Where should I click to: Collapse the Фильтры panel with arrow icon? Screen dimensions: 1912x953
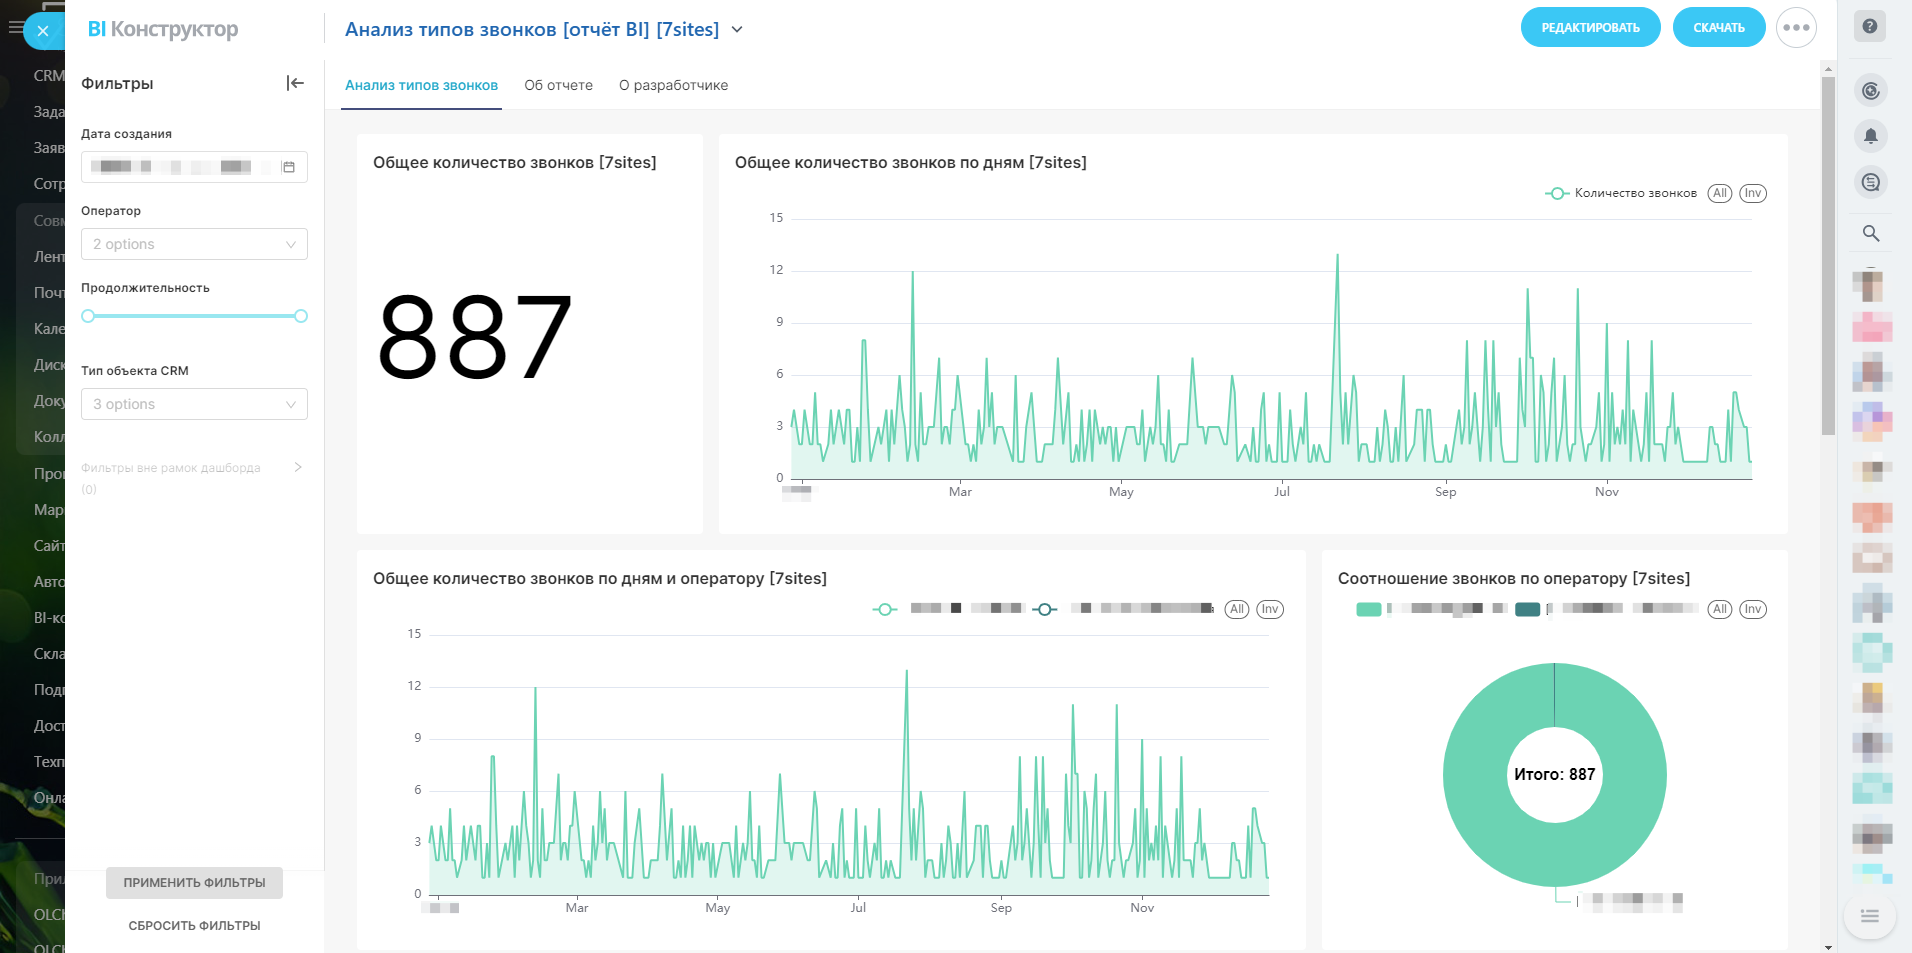coord(295,83)
